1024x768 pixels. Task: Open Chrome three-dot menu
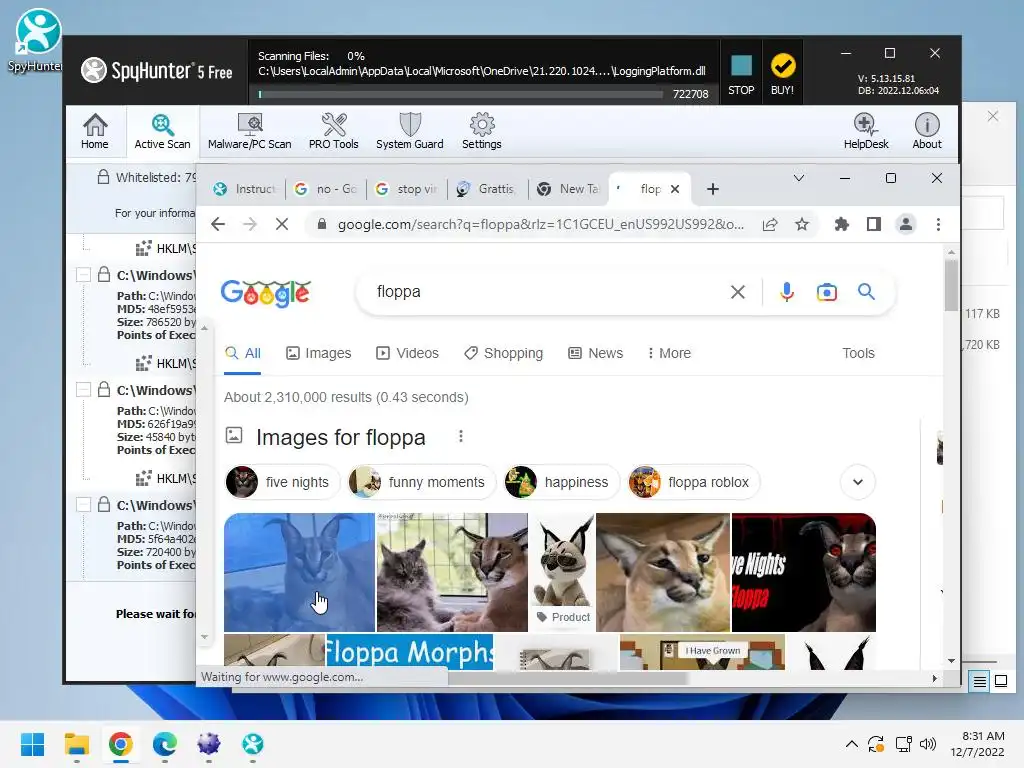(938, 225)
